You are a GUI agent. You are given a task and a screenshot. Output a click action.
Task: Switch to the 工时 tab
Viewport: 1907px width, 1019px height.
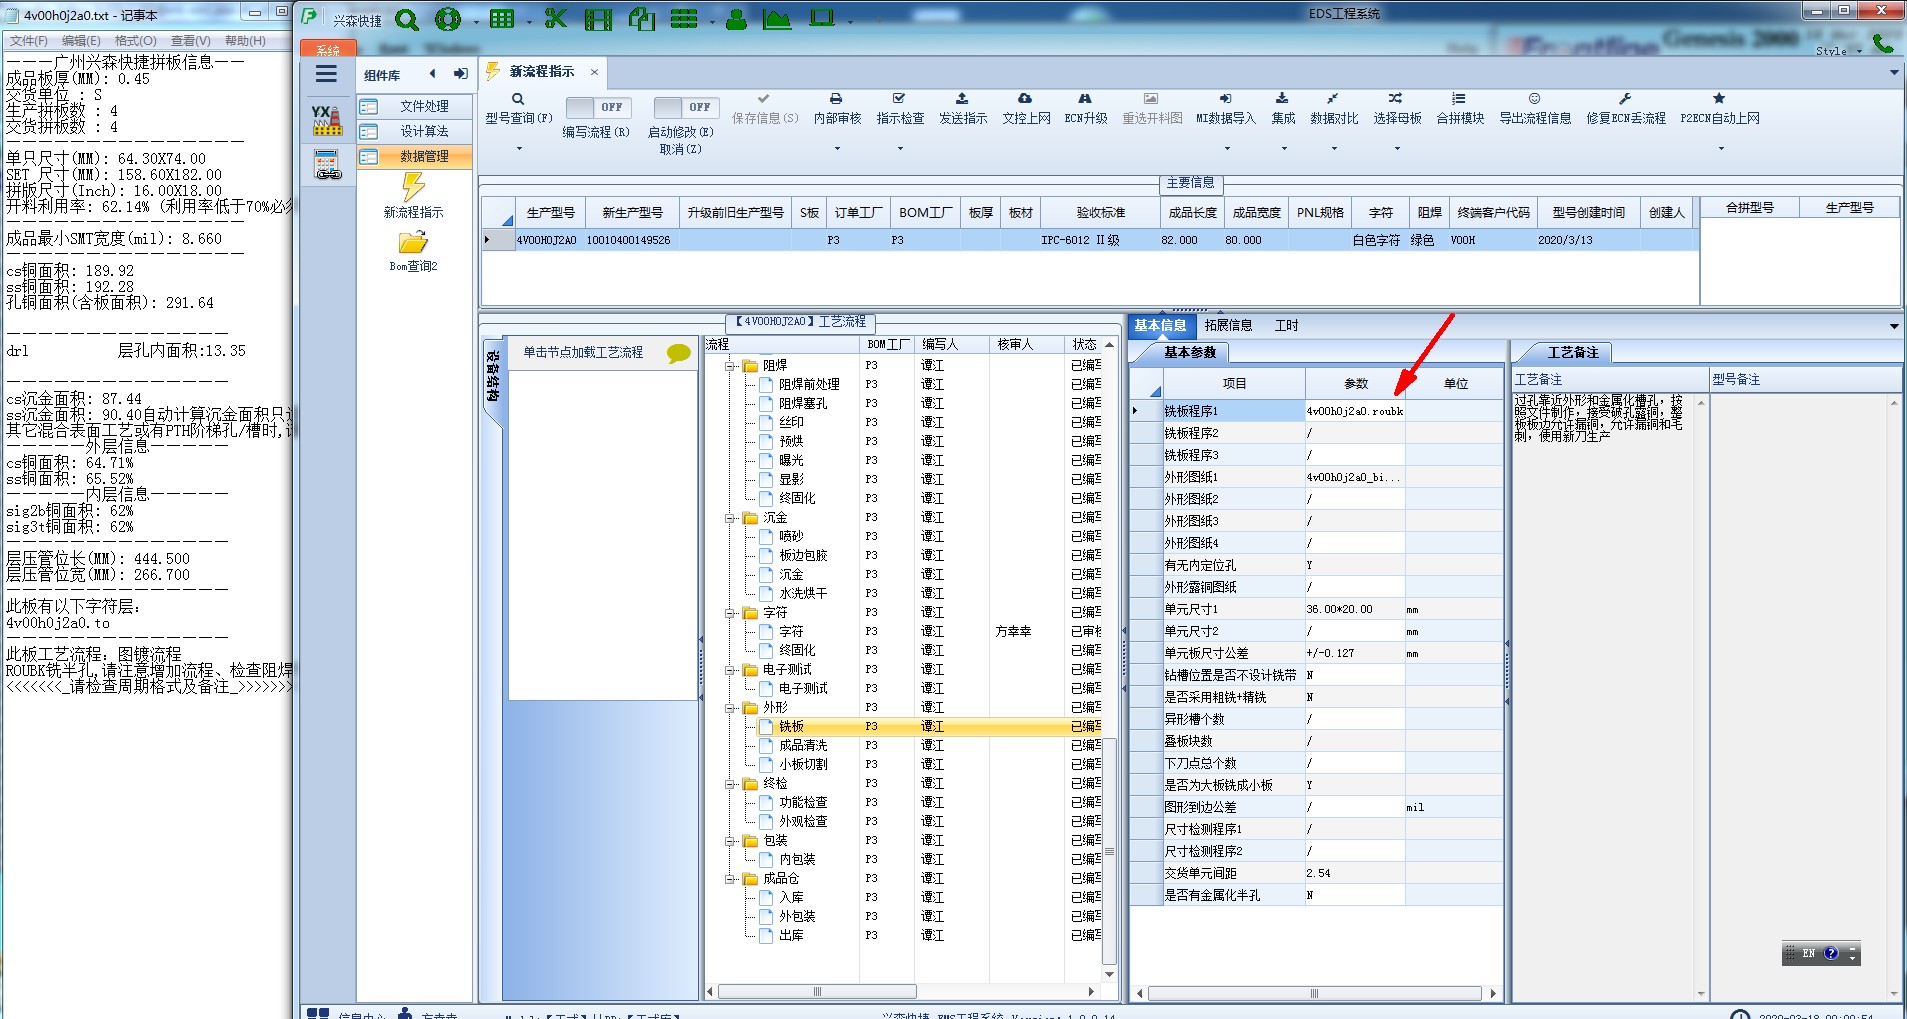click(1286, 326)
